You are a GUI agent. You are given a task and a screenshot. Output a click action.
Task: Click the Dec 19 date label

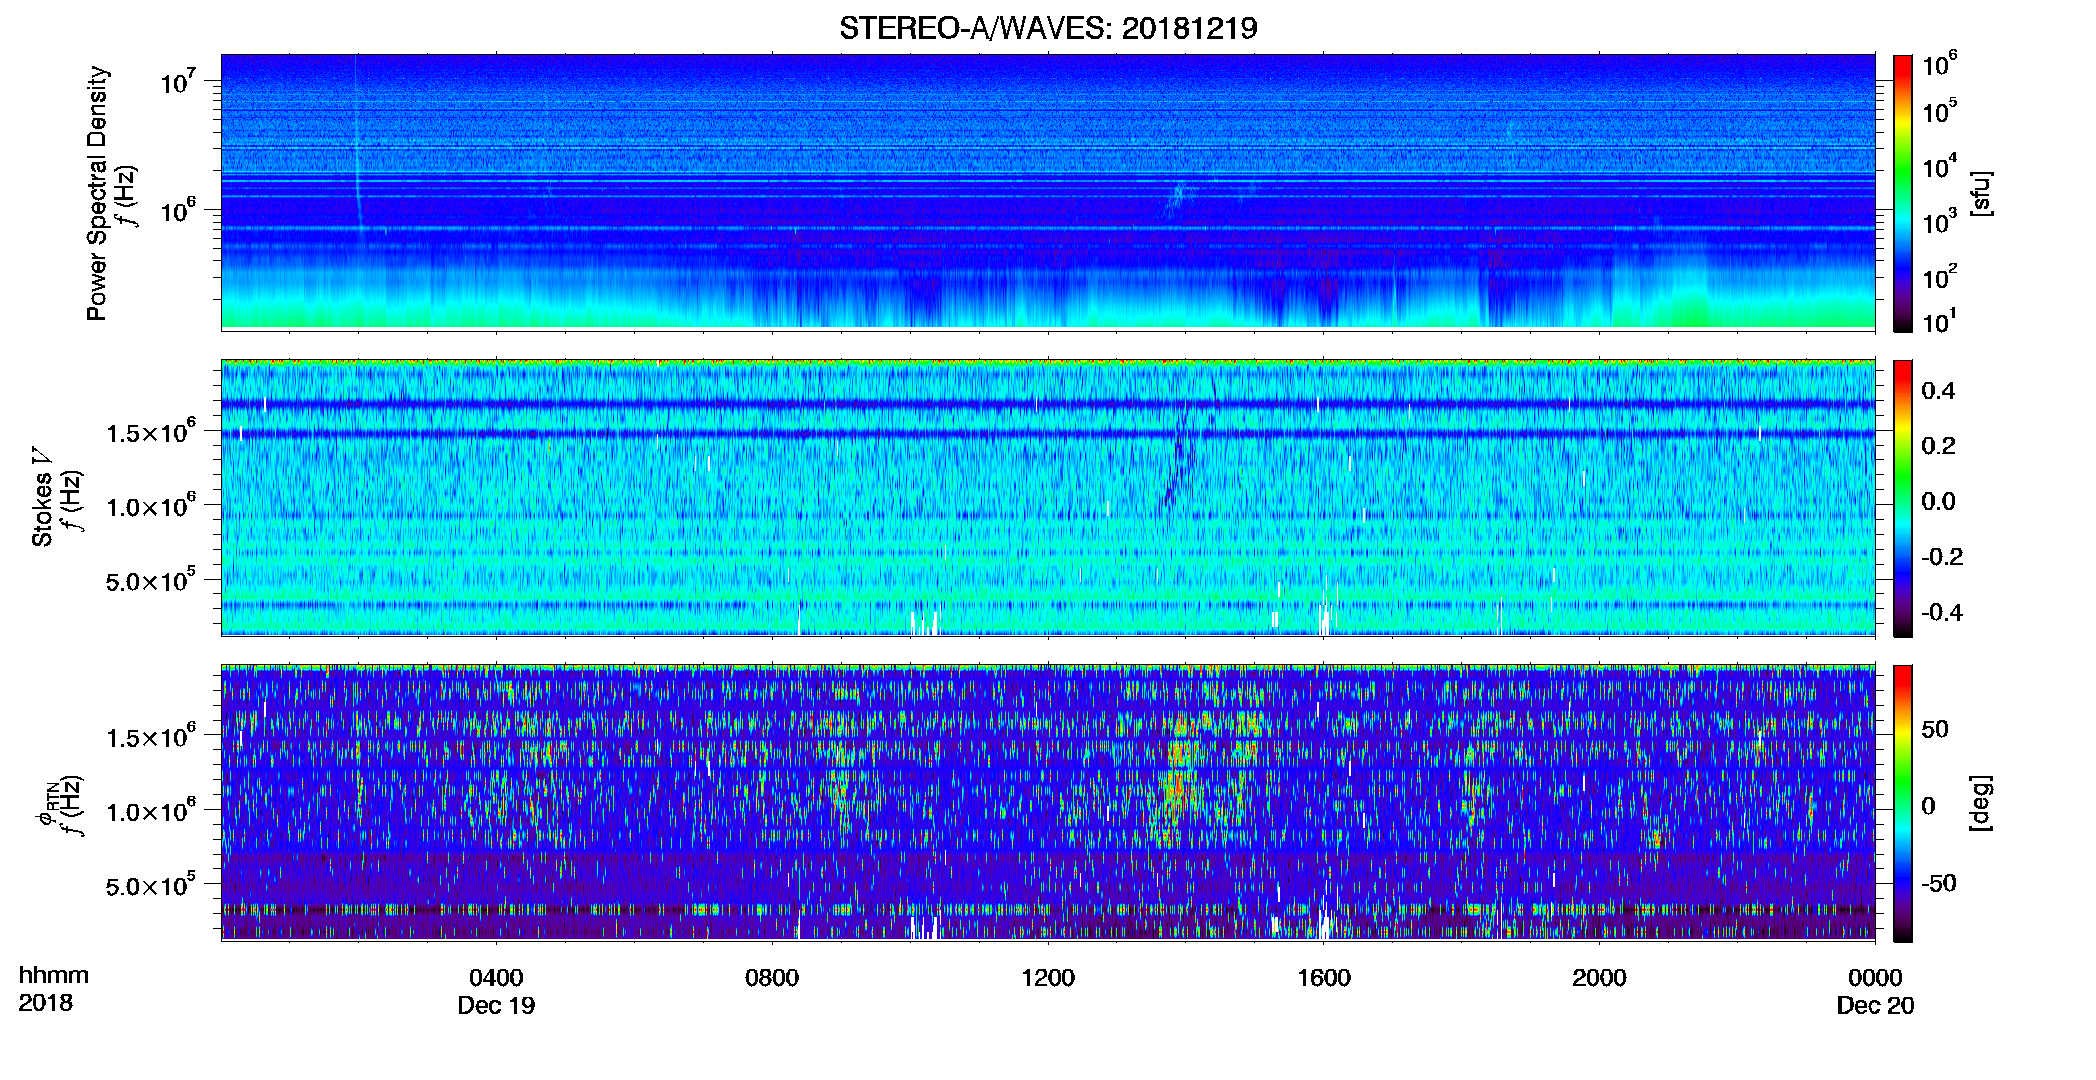(496, 1005)
